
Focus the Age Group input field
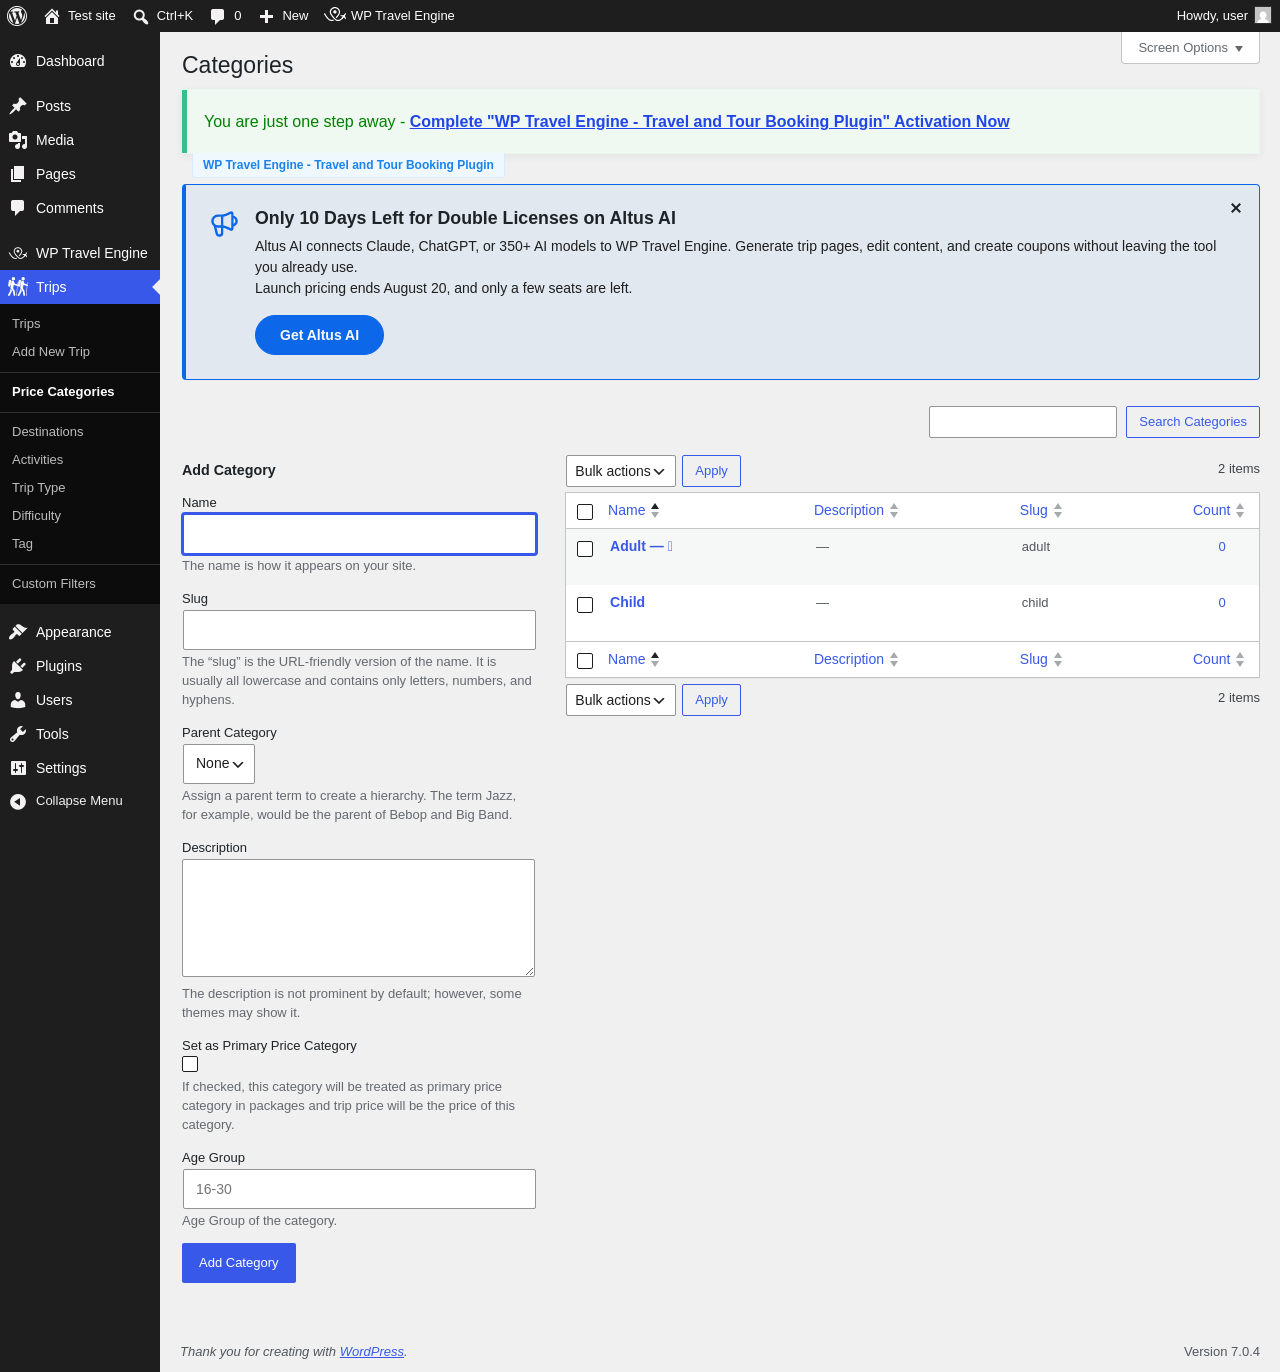tap(359, 1189)
